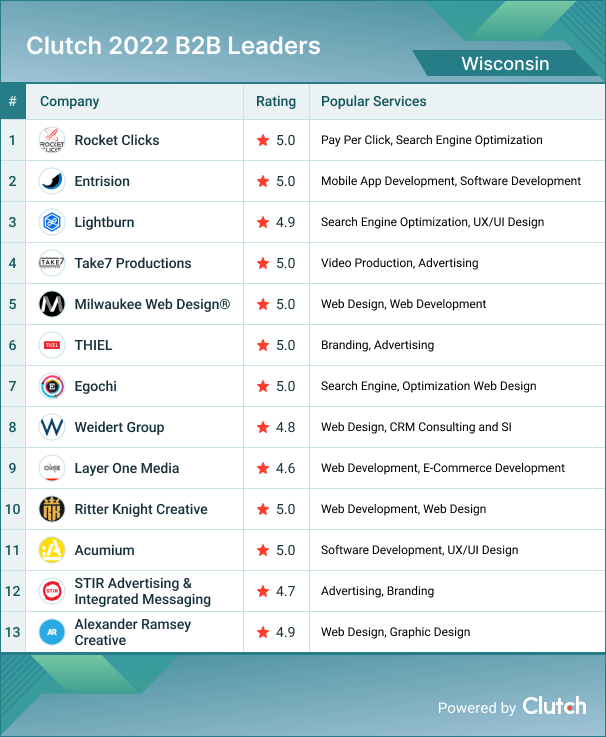
Task: Click the Take7 Productions logo
Action: pyautogui.click(x=52, y=264)
